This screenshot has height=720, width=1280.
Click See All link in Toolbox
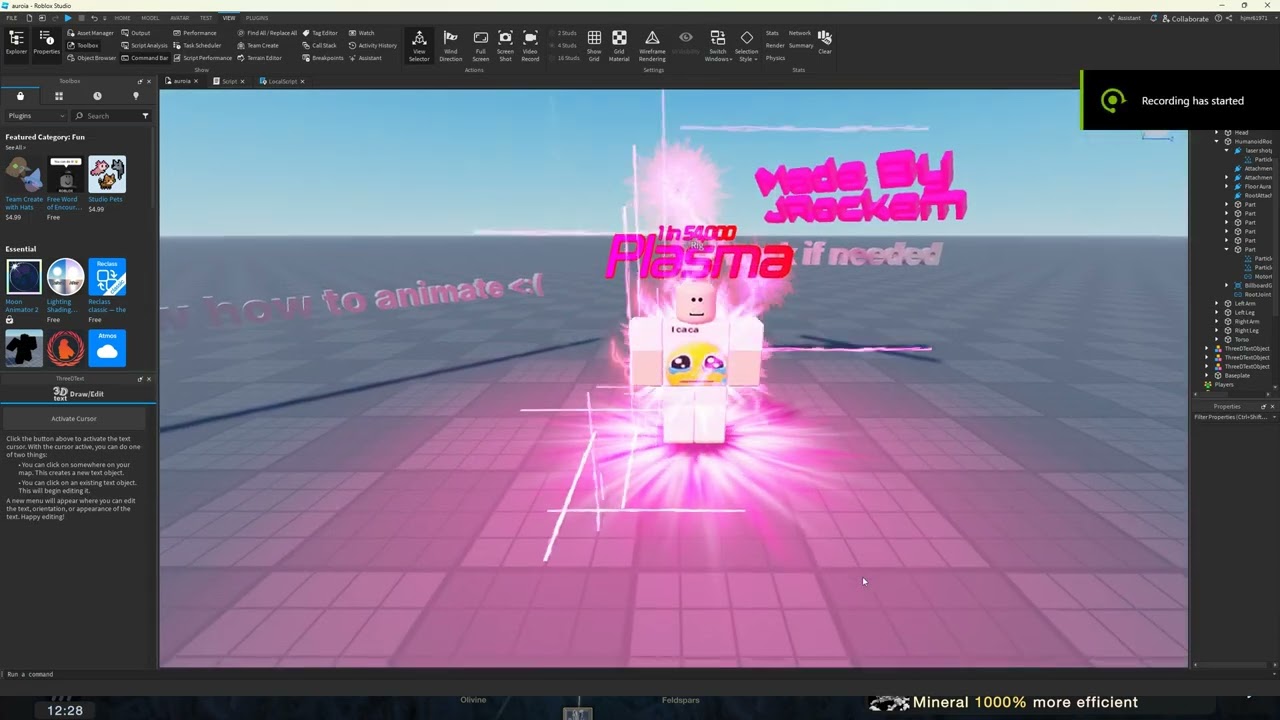point(15,147)
